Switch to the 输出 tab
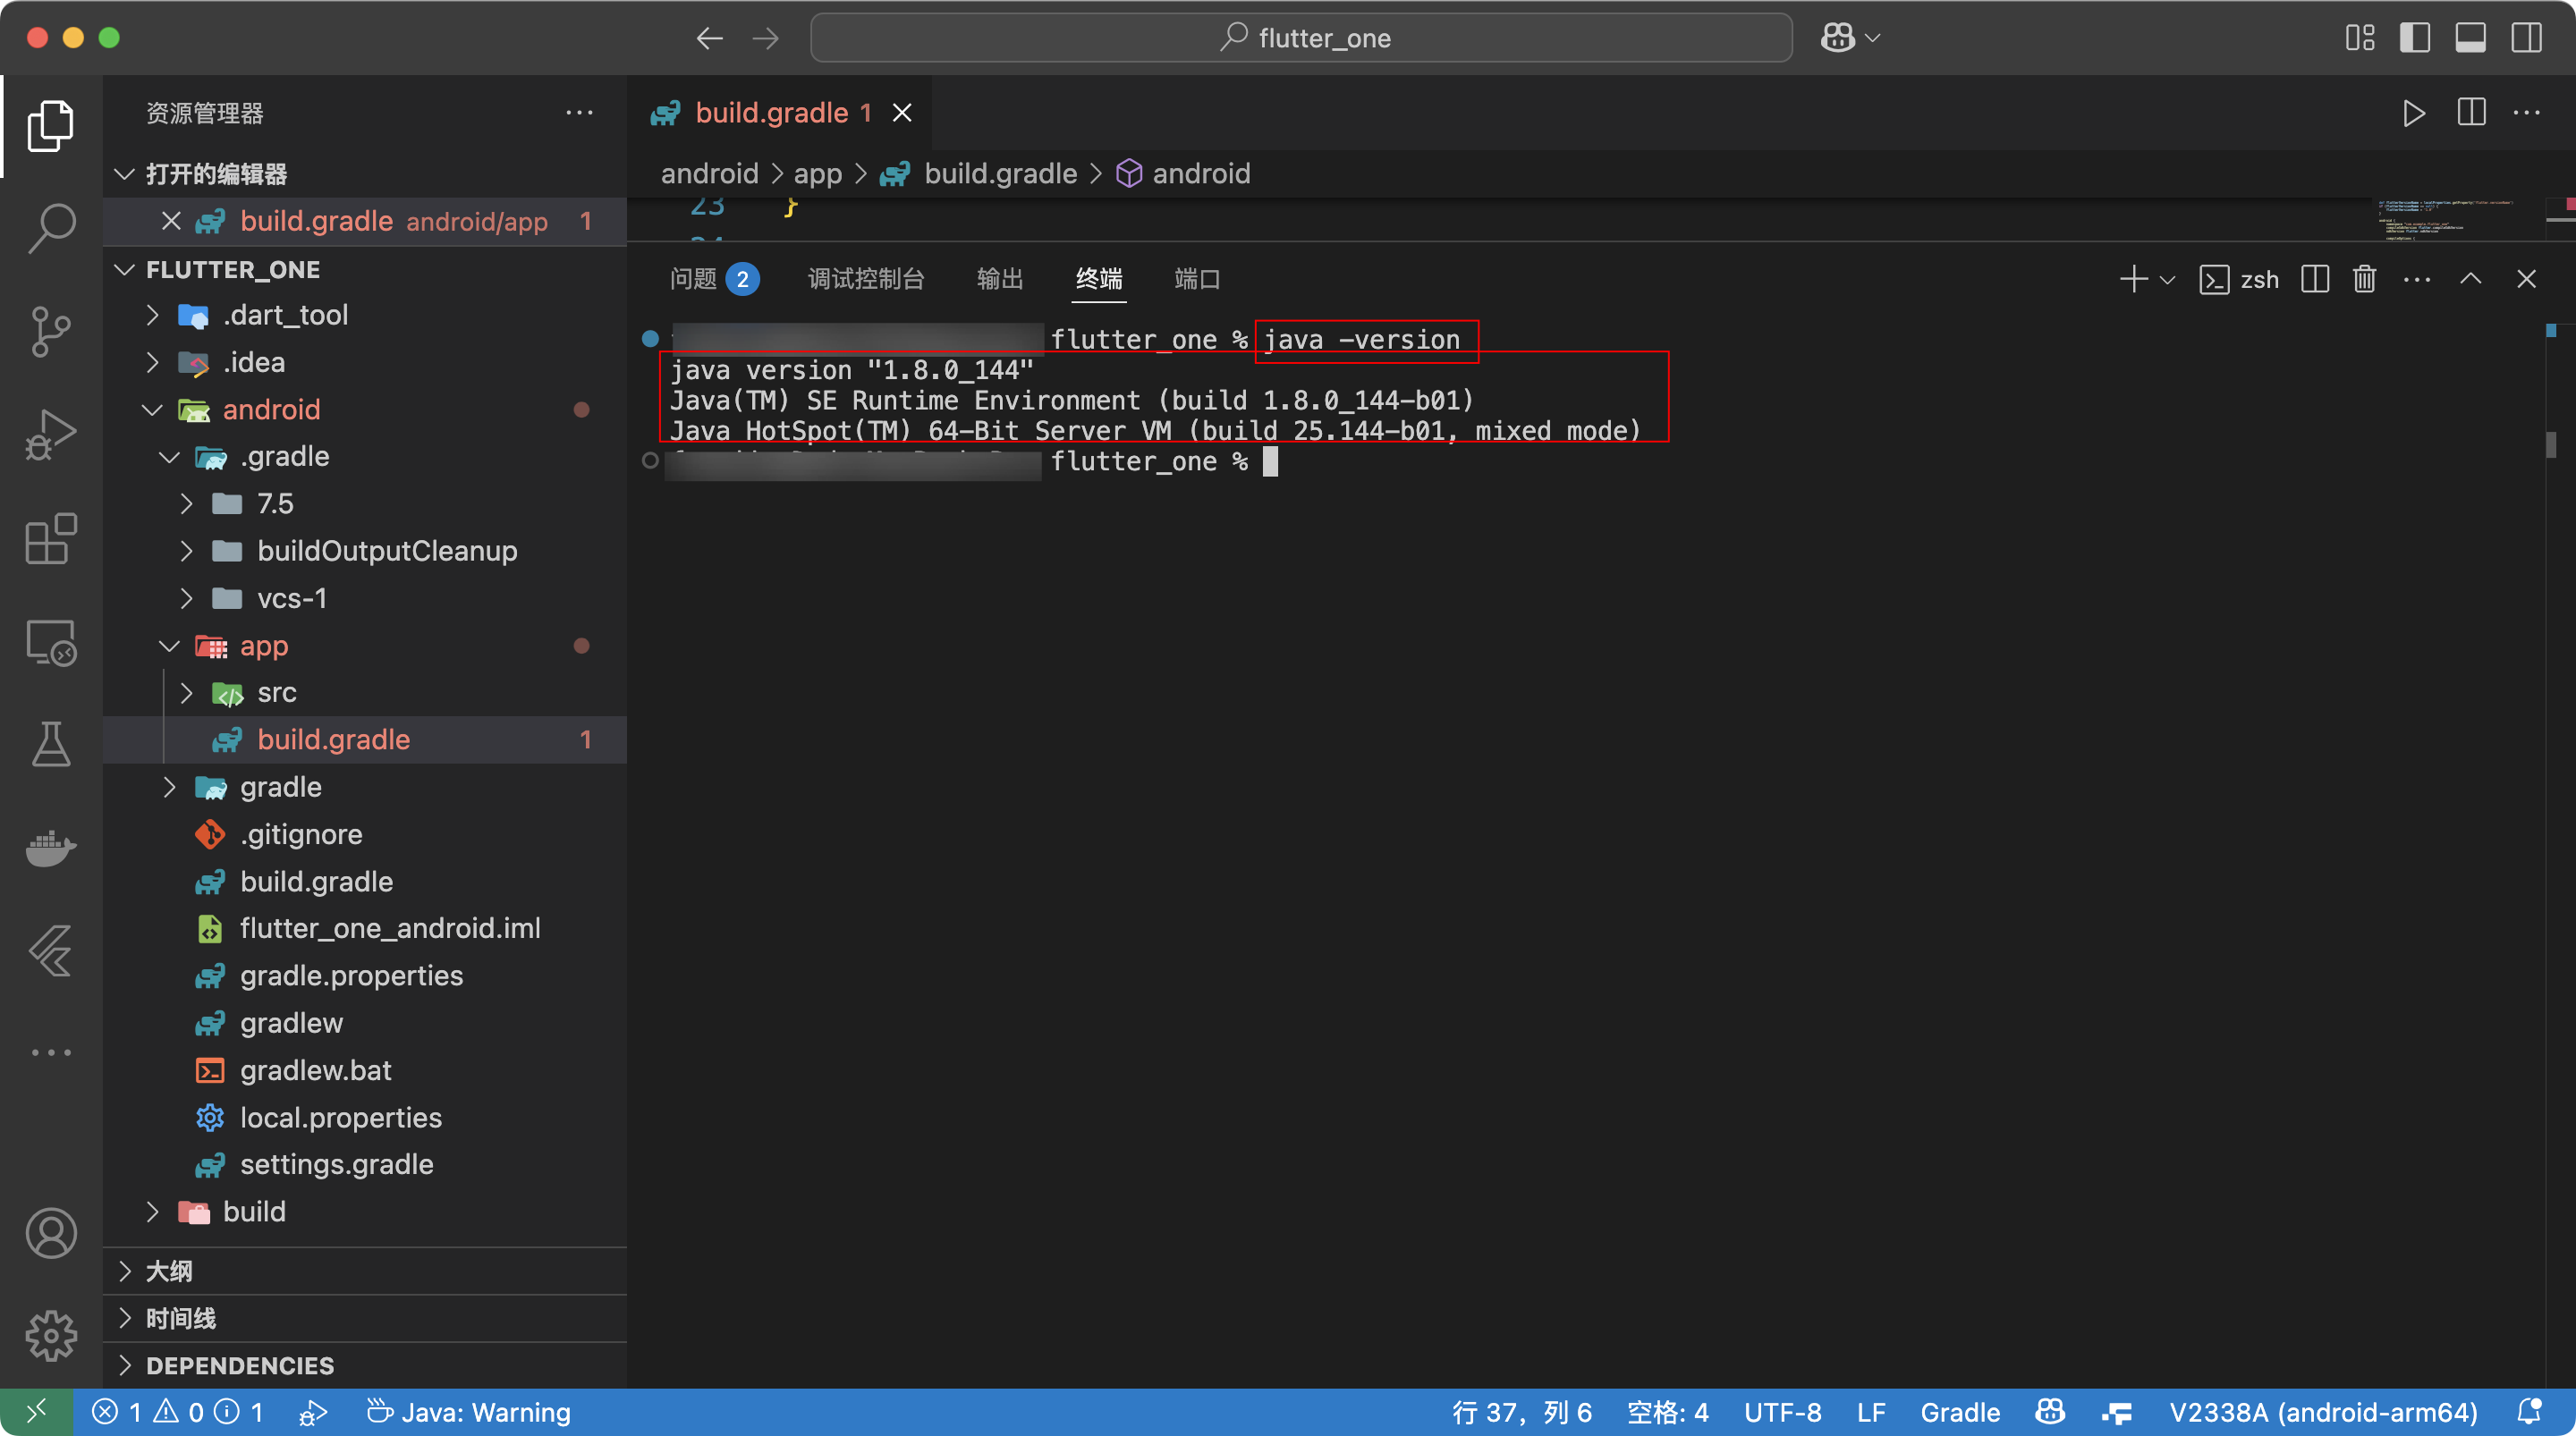 pyautogui.click(x=1000, y=280)
